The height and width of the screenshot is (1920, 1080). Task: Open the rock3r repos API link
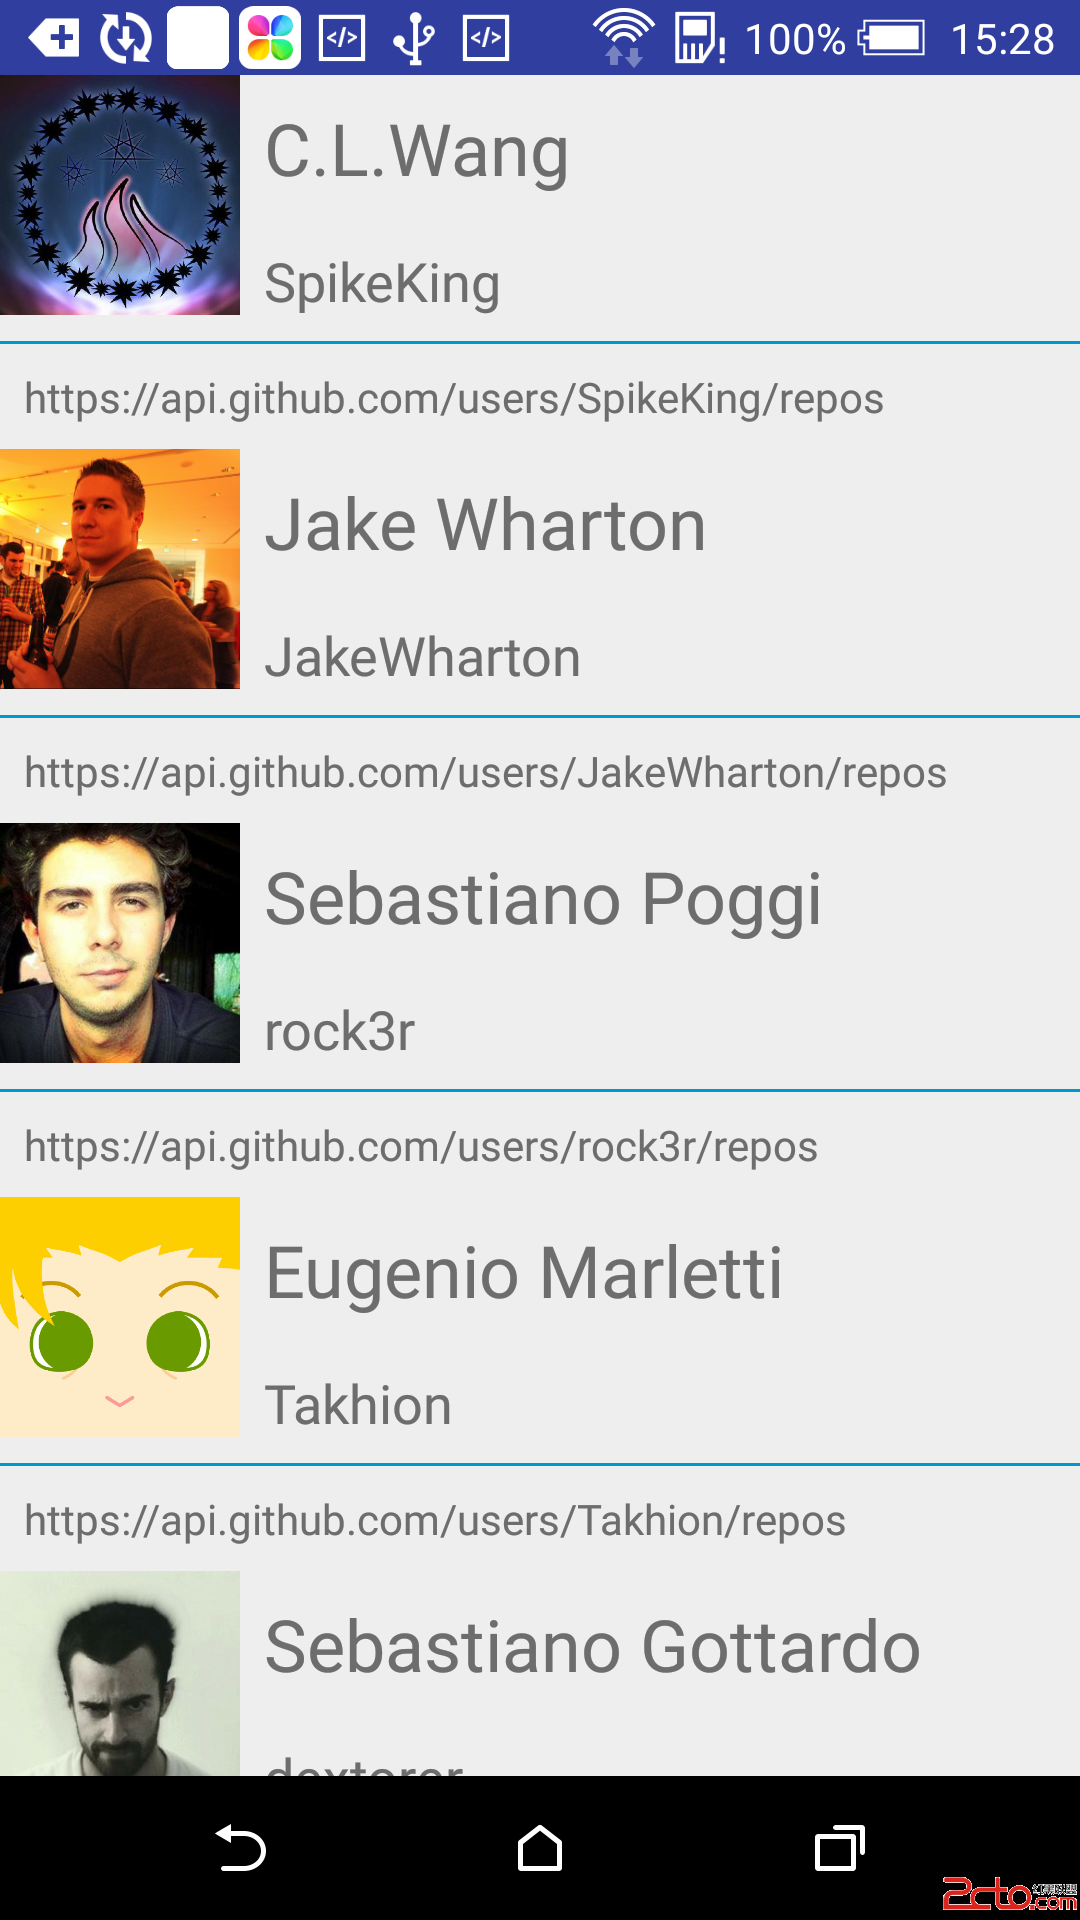pos(421,1147)
